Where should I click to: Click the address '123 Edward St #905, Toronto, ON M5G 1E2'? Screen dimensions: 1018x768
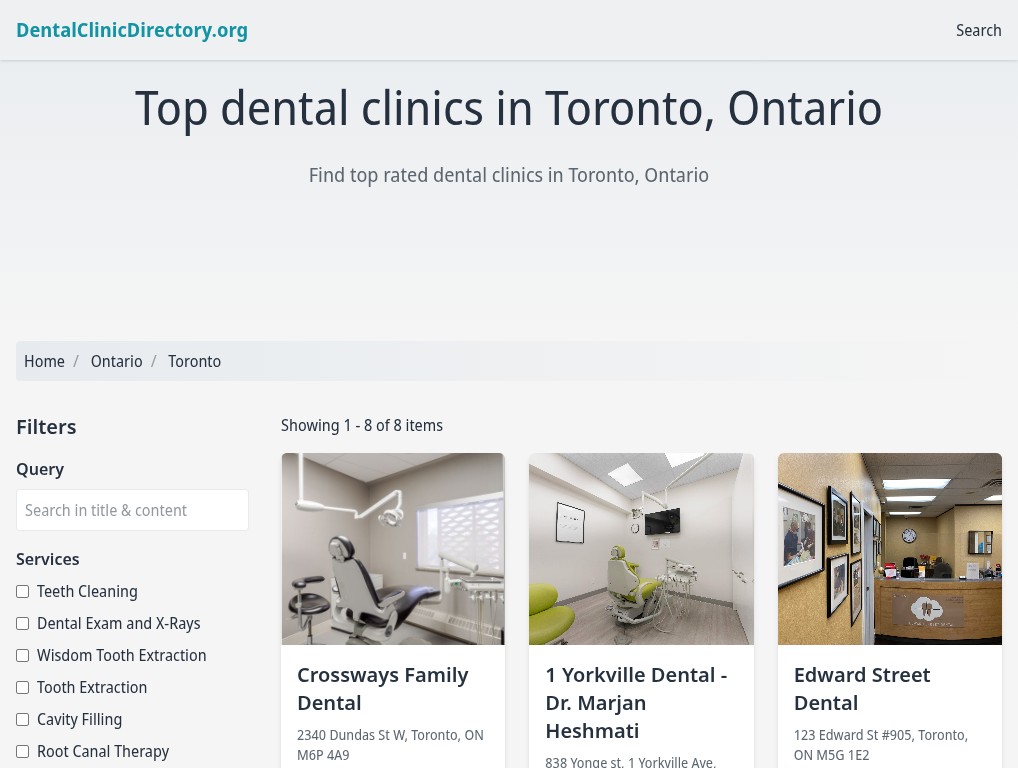click(x=881, y=745)
